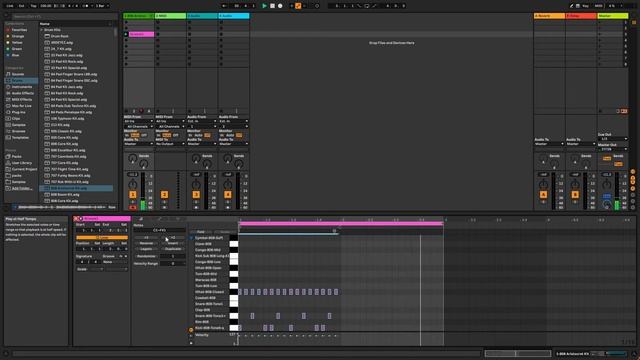The height and width of the screenshot is (360, 640).
Task: Open the 1 Bar quantization menu
Action: [102, 6]
